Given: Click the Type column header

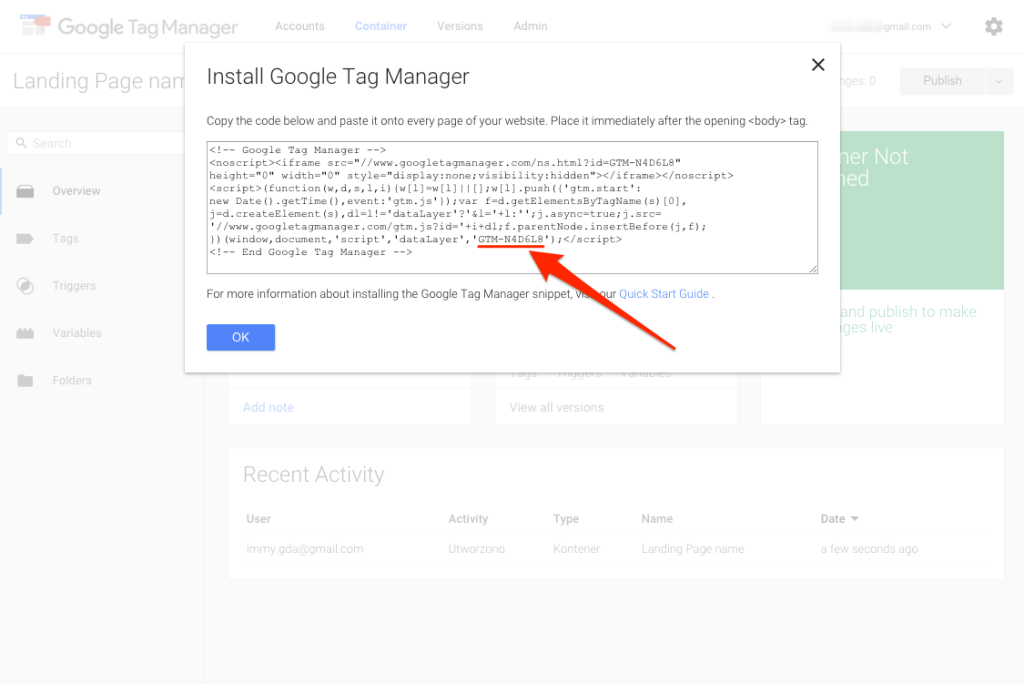Looking at the screenshot, I should 566,519.
